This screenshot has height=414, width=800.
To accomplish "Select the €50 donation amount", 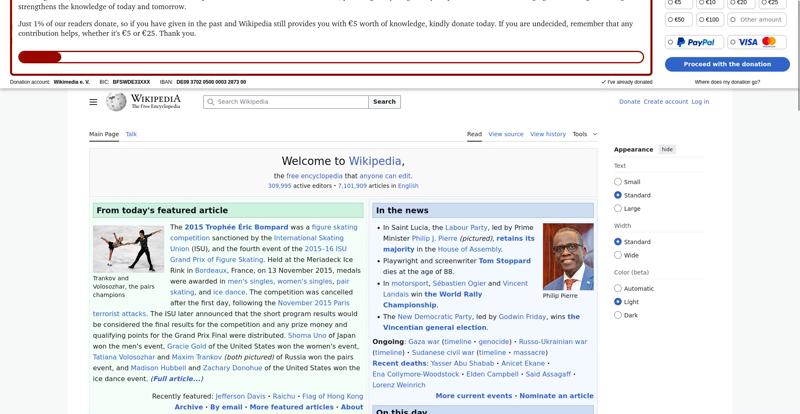I will pyautogui.click(x=679, y=19).
